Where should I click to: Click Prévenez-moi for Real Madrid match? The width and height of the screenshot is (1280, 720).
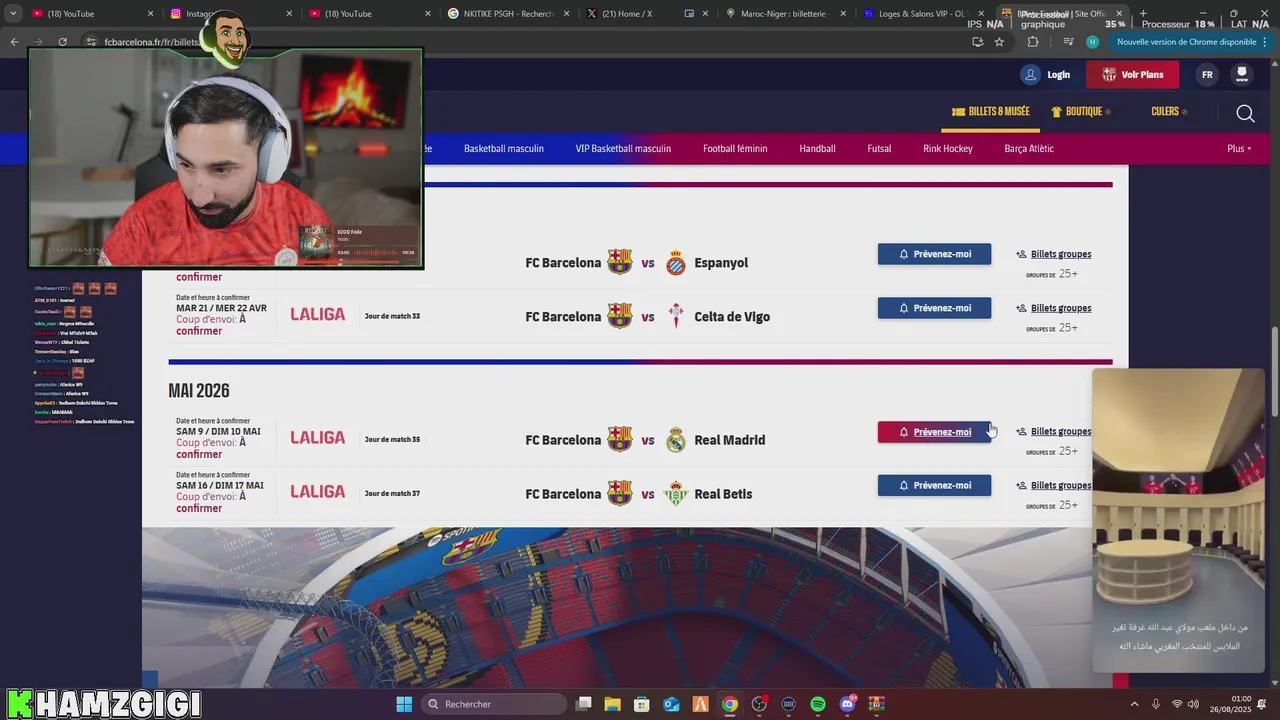pyautogui.click(x=934, y=432)
